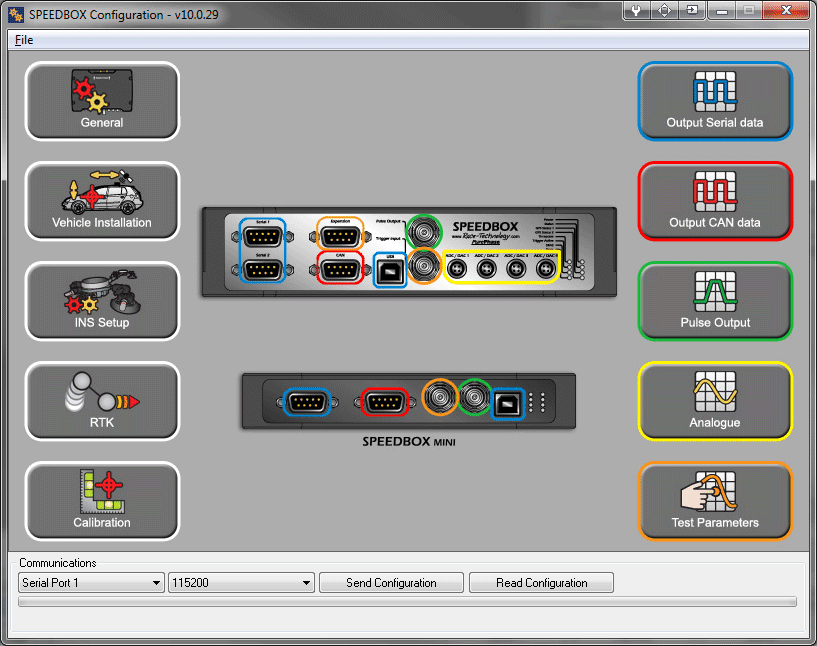Open Analogue output settings
817x646 pixels.
pyautogui.click(x=715, y=401)
